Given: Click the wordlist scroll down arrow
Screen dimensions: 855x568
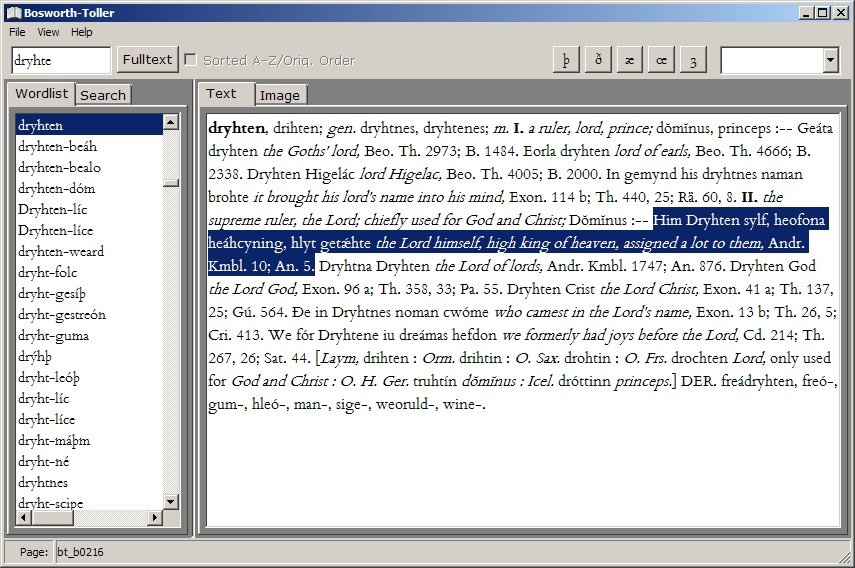Looking at the screenshot, I should pos(171,502).
